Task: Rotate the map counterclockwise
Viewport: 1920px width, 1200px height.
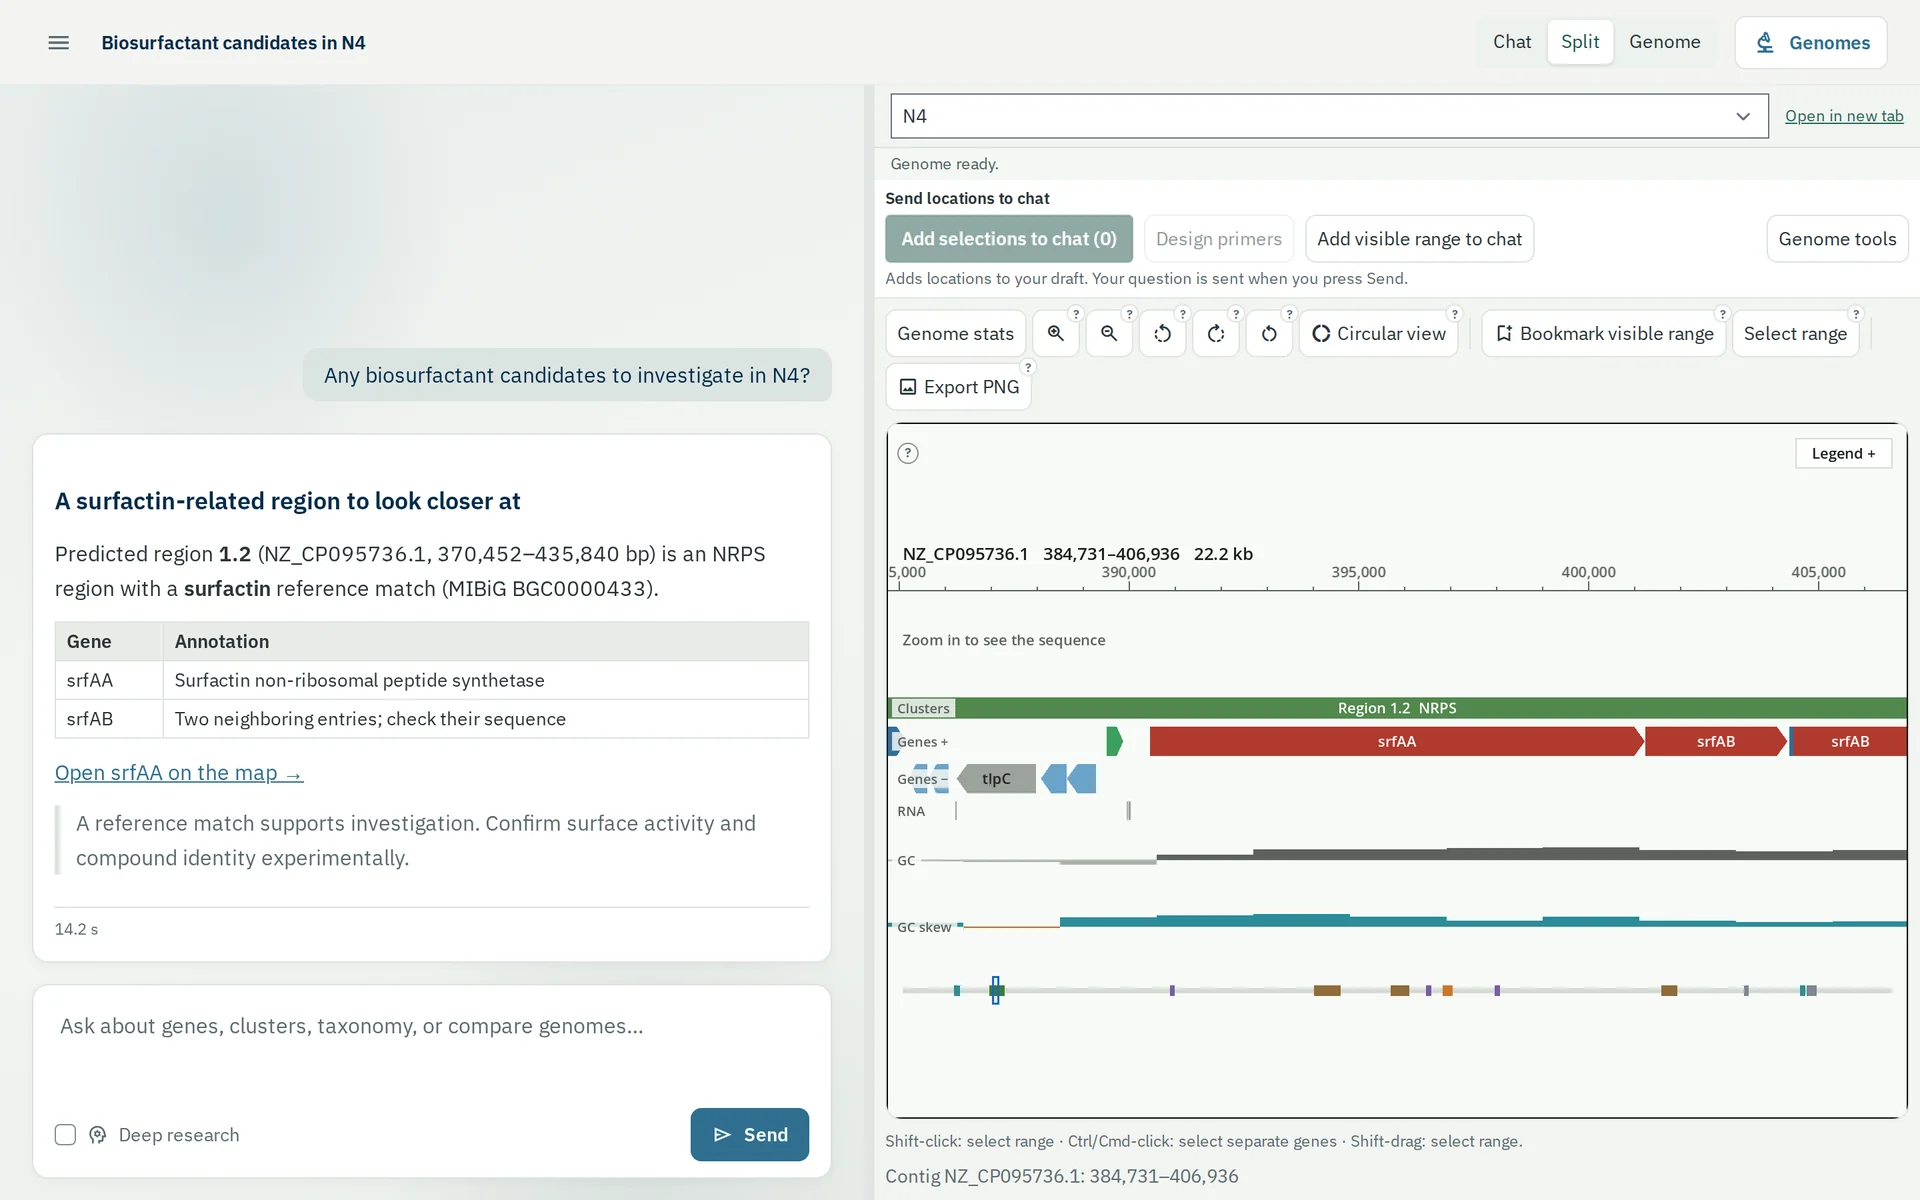Action: (x=1162, y=334)
